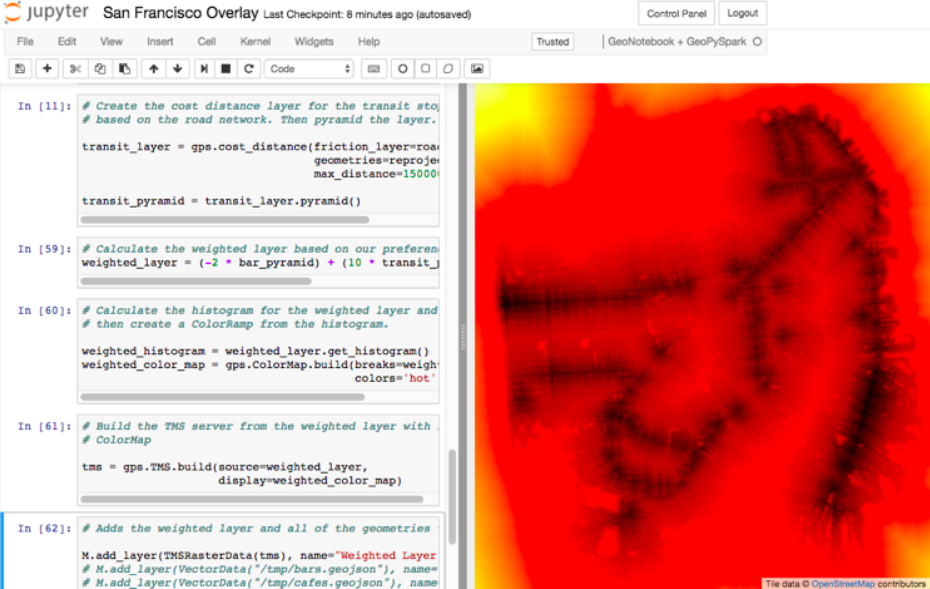This screenshot has width=930, height=589.
Task: Run the current cell
Action: coord(204,69)
